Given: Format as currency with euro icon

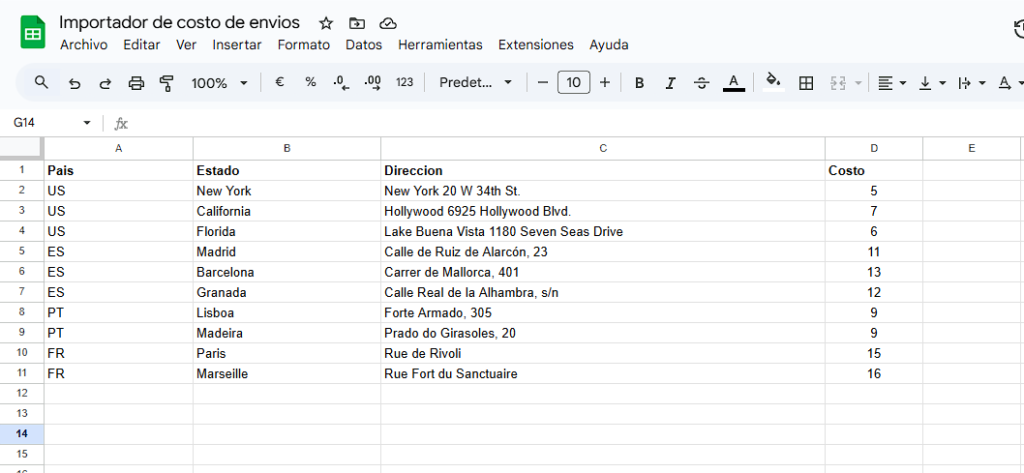Looking at the screenshot, I should [279, 83].
